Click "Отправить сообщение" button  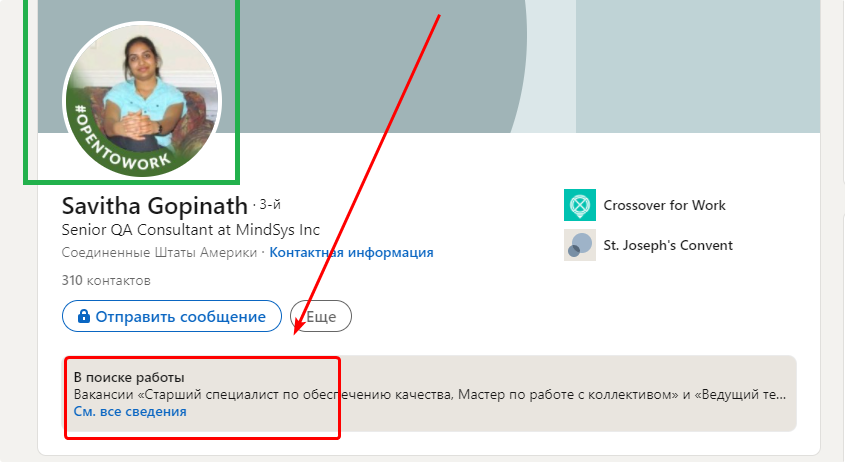172,316
